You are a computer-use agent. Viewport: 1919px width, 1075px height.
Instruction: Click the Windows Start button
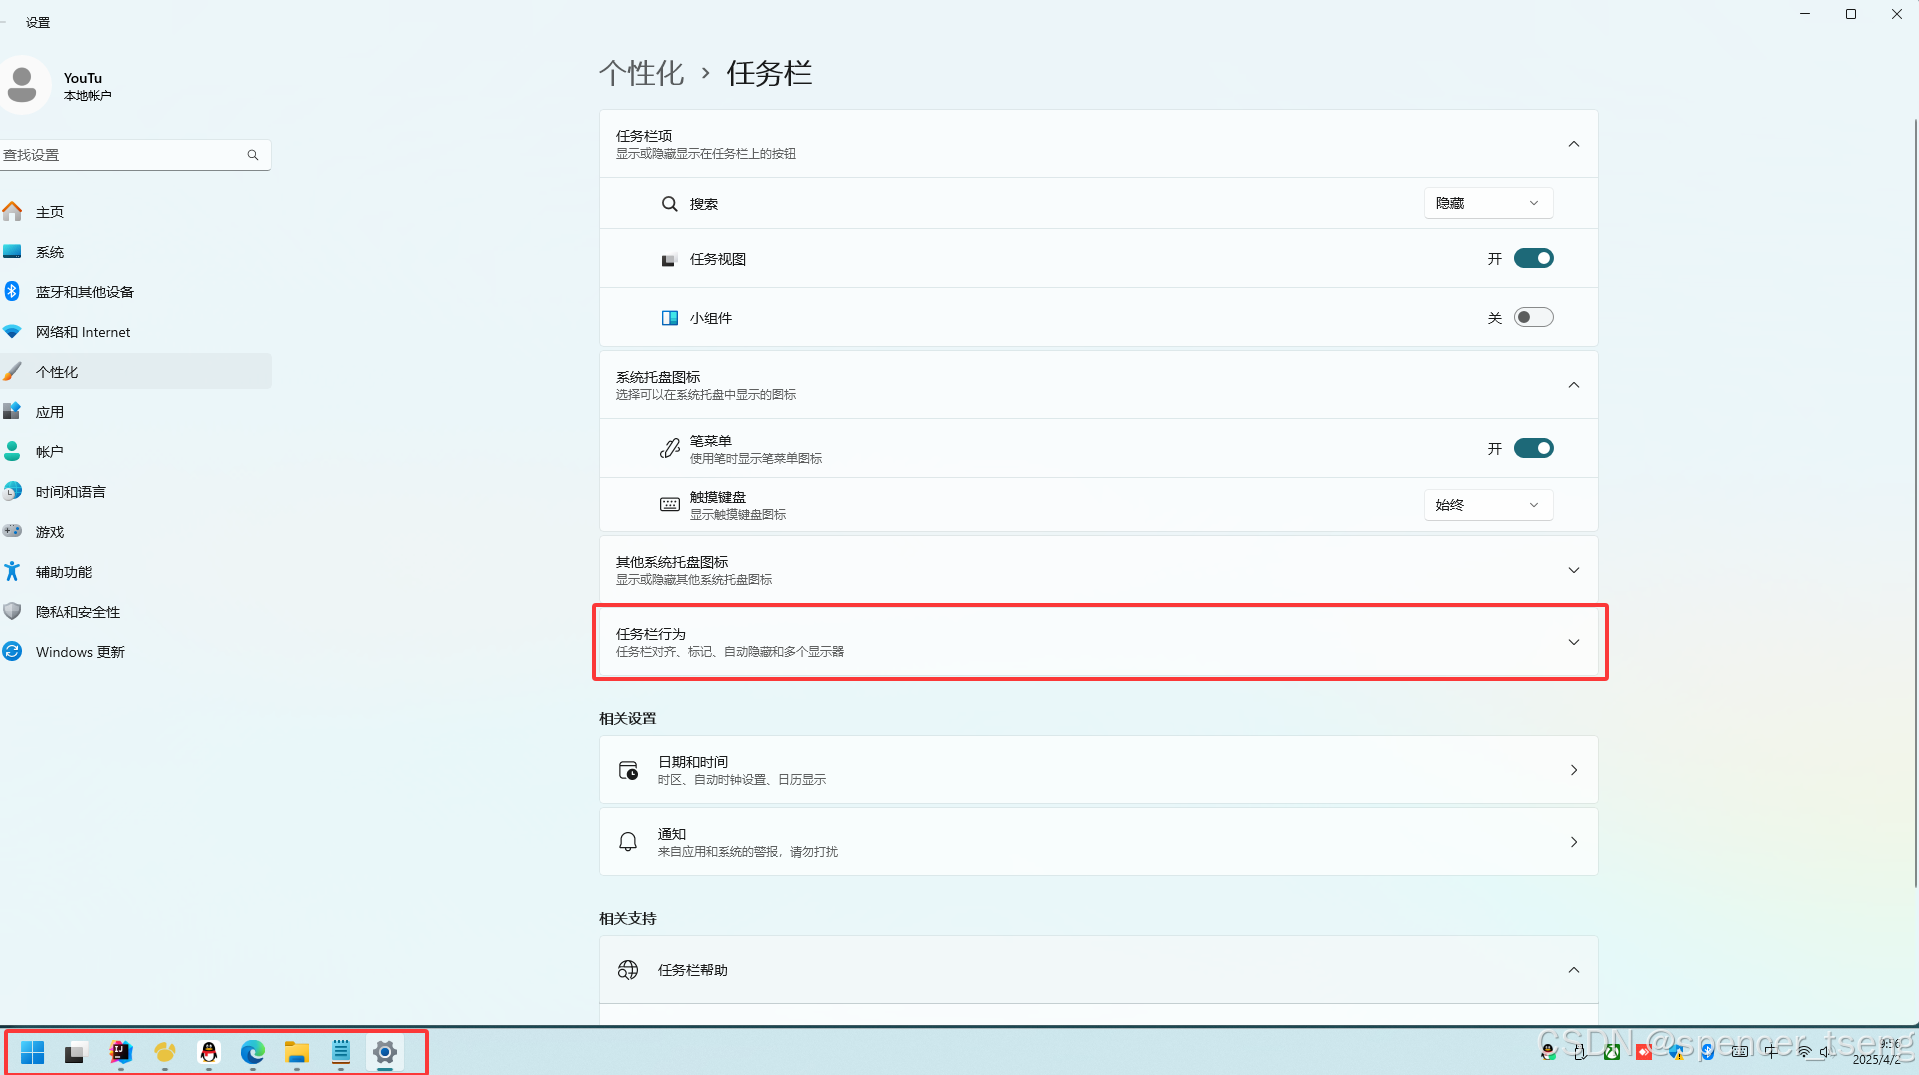coord(32,1051)
